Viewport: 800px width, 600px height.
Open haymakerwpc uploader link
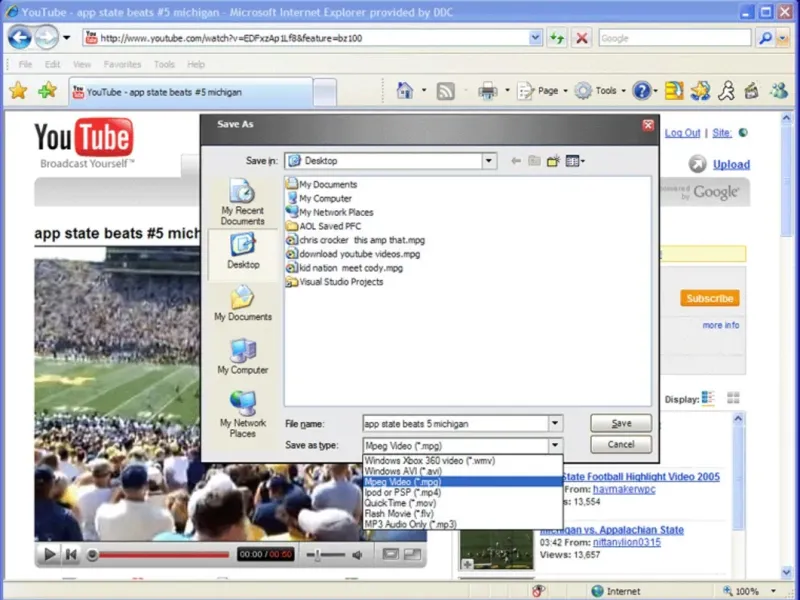click(x=624, y=489)
